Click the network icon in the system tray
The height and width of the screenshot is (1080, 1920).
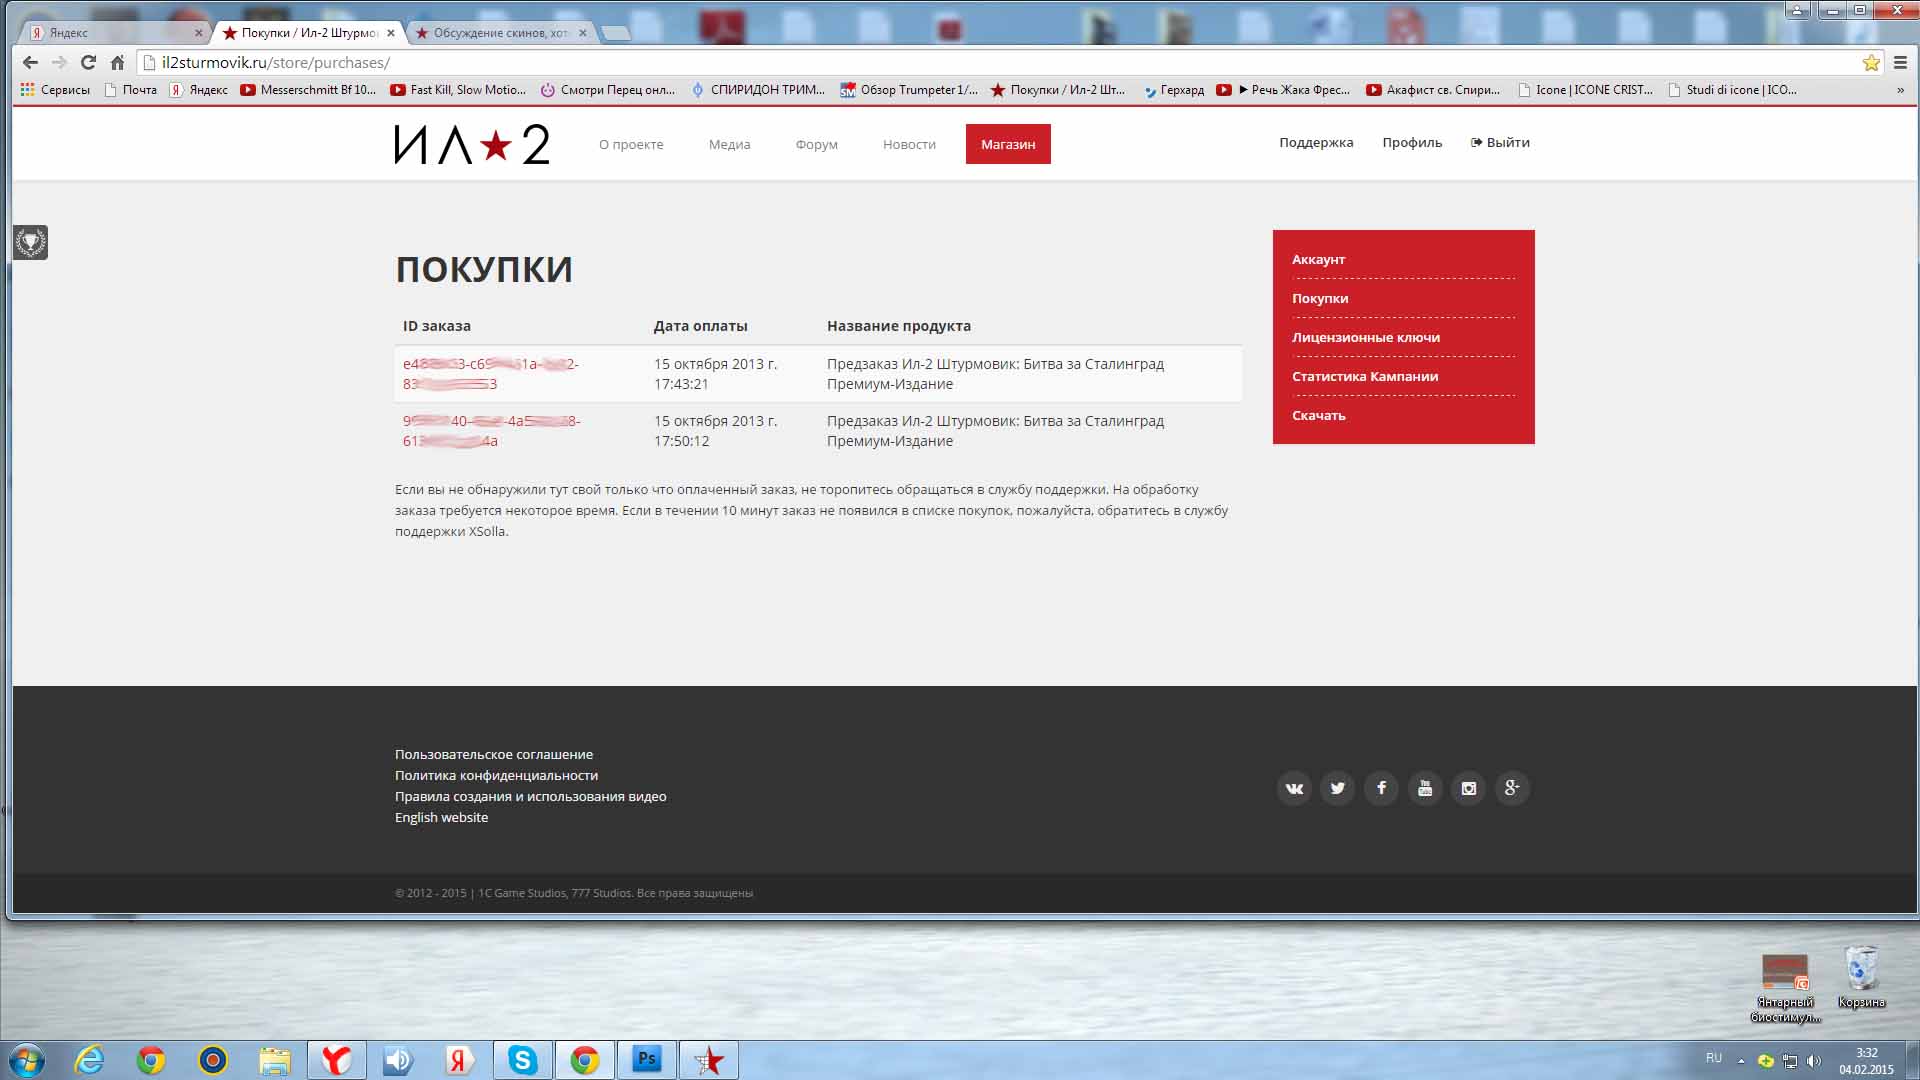(x=1790, y=1061)
